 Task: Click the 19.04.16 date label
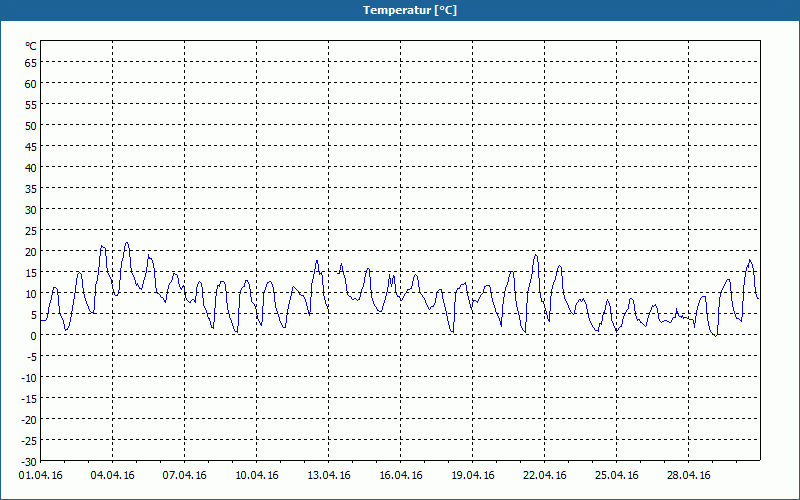472,476
